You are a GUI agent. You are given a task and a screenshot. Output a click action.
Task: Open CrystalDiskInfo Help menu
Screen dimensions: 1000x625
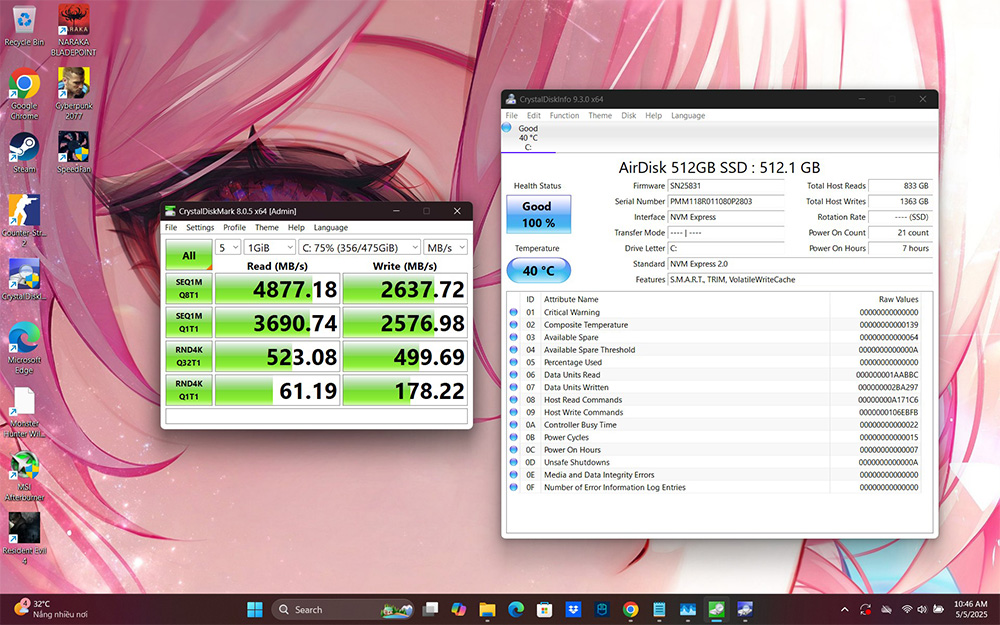coord(653,115)
